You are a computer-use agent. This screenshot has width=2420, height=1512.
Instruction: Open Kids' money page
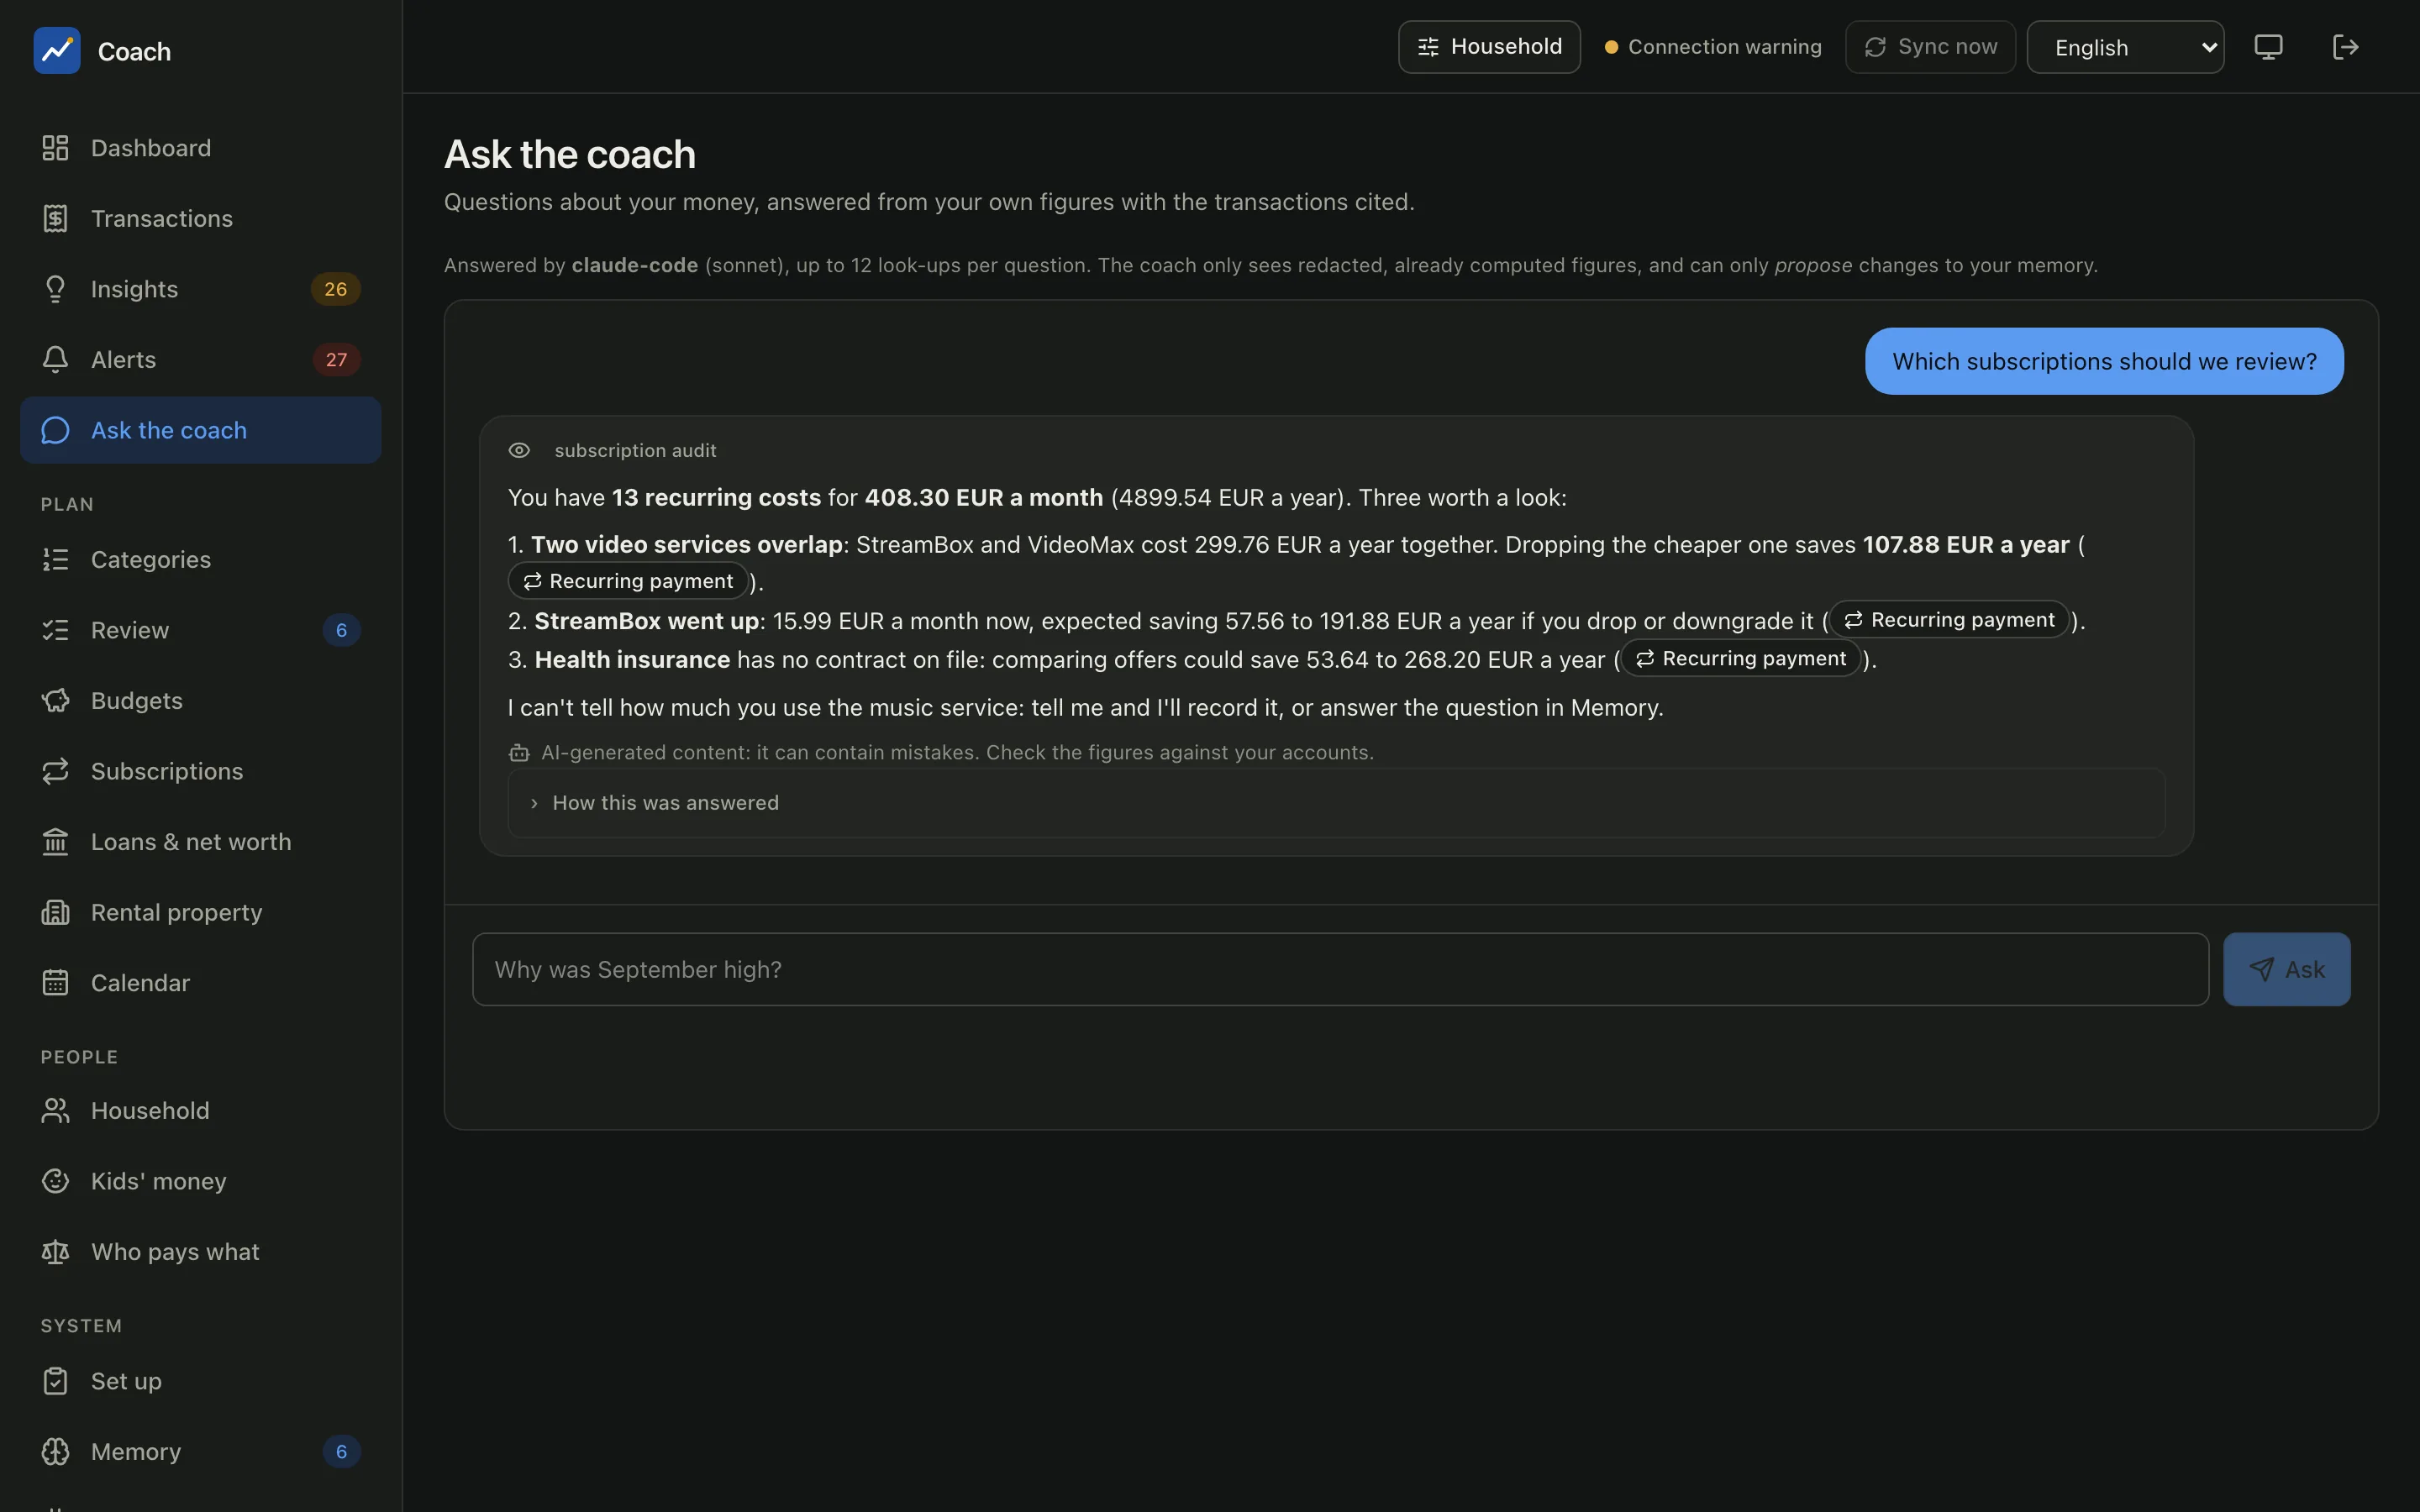point(200,1181)
